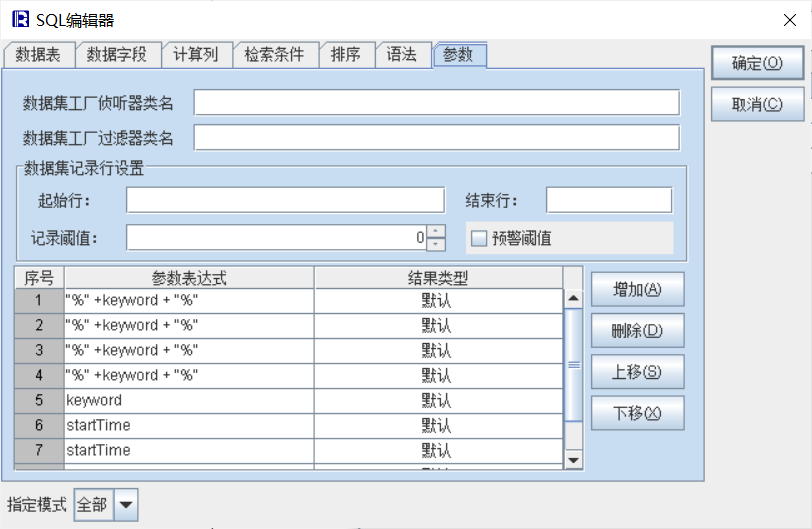Click 默认 result type in row 3

click(x=438, y=350)
